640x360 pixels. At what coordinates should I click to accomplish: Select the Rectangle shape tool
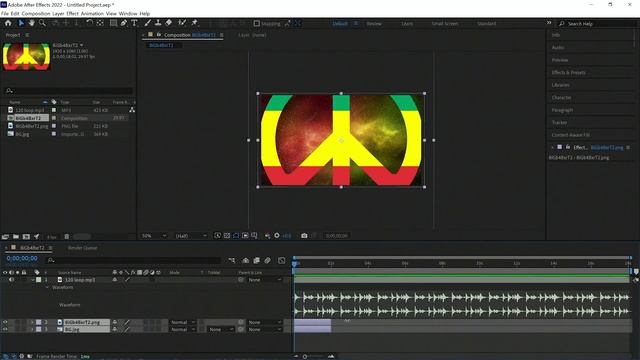[113, 23]
